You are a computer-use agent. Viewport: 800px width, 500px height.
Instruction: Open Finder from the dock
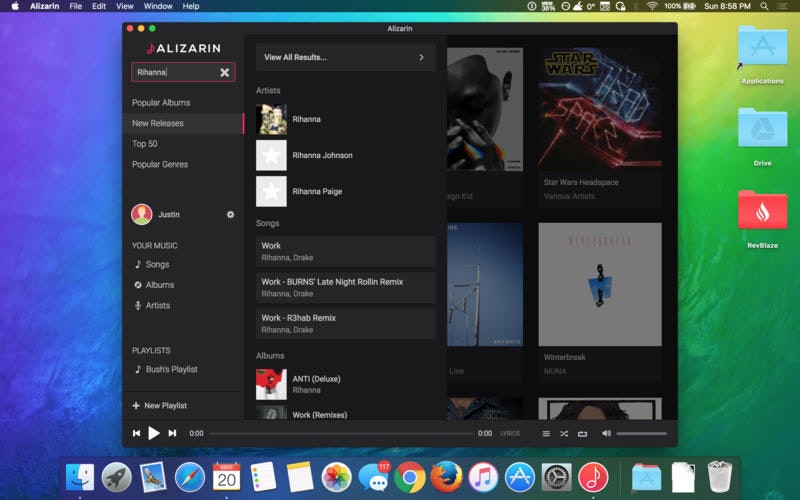80,478
